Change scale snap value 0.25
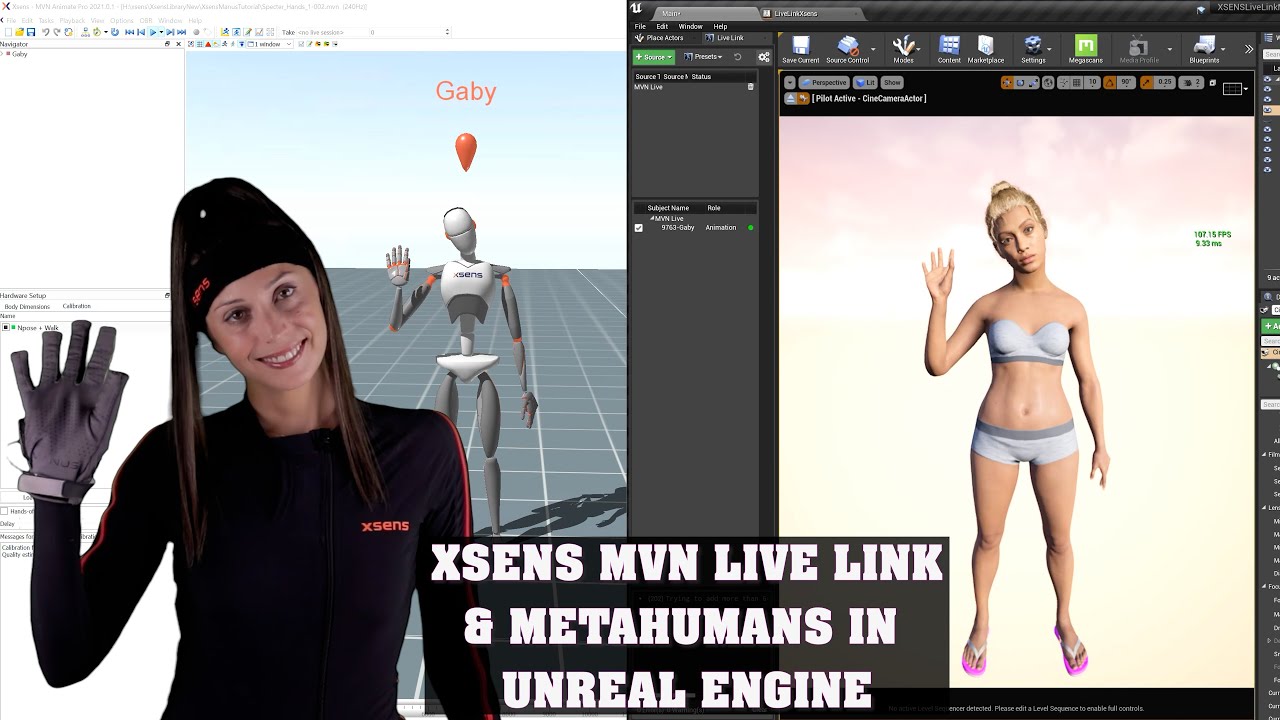This screenshot has width=1280, height=720. tap(1165, 83)
